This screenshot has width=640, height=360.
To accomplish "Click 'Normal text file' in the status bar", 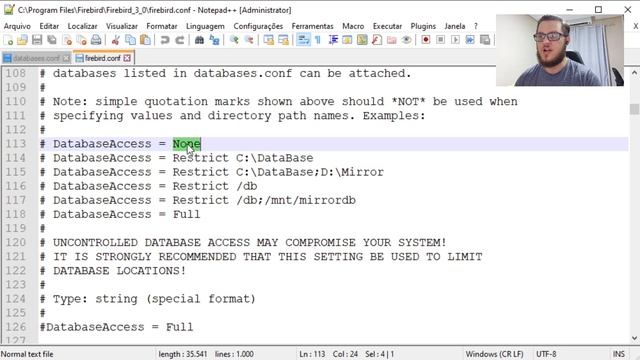I will (x=27, y=354).
